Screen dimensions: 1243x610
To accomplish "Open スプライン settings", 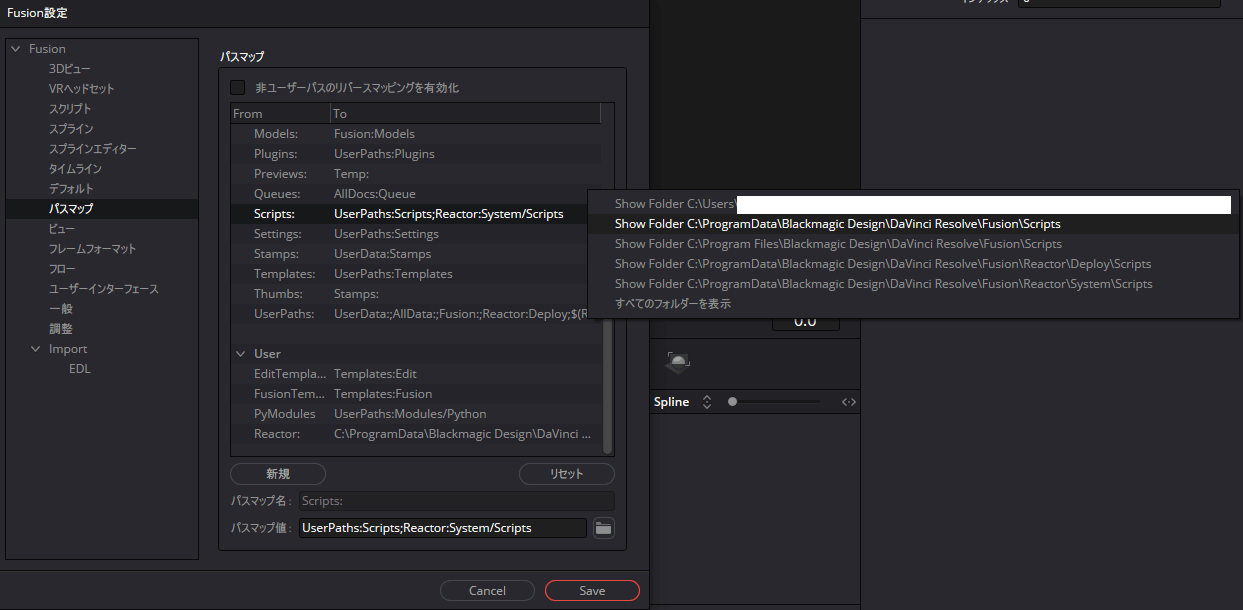I will (x=71, y=129).
